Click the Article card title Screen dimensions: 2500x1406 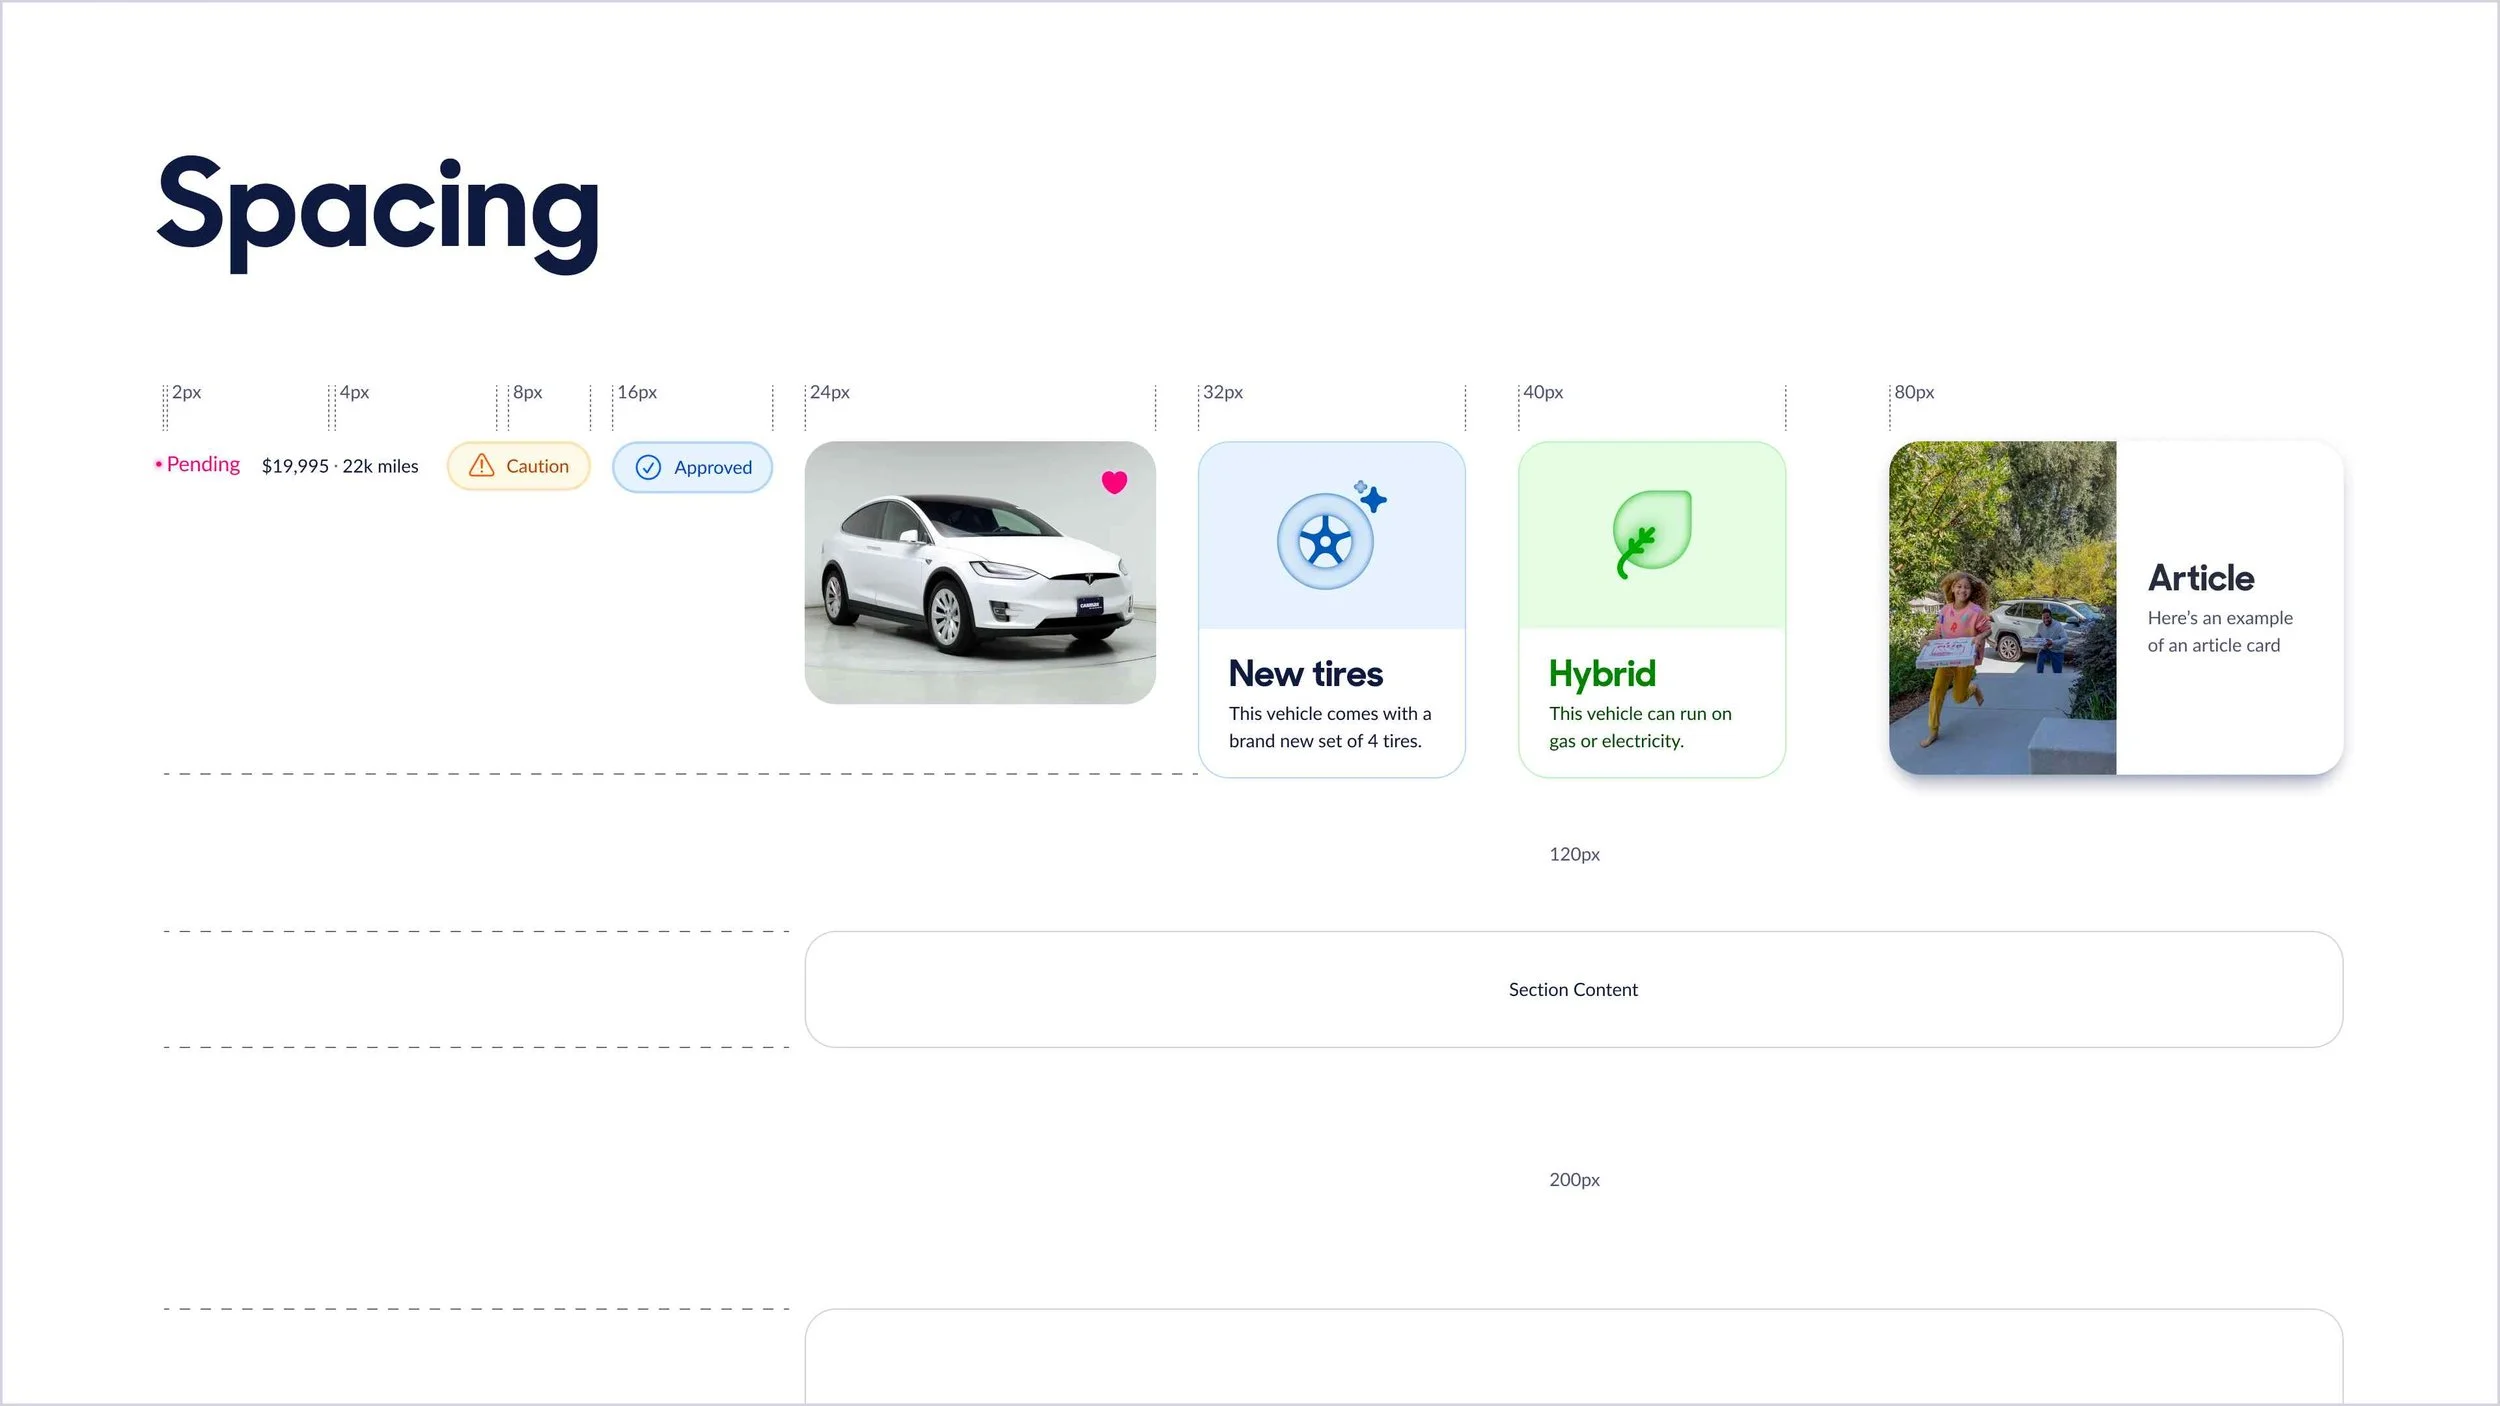2200,578
